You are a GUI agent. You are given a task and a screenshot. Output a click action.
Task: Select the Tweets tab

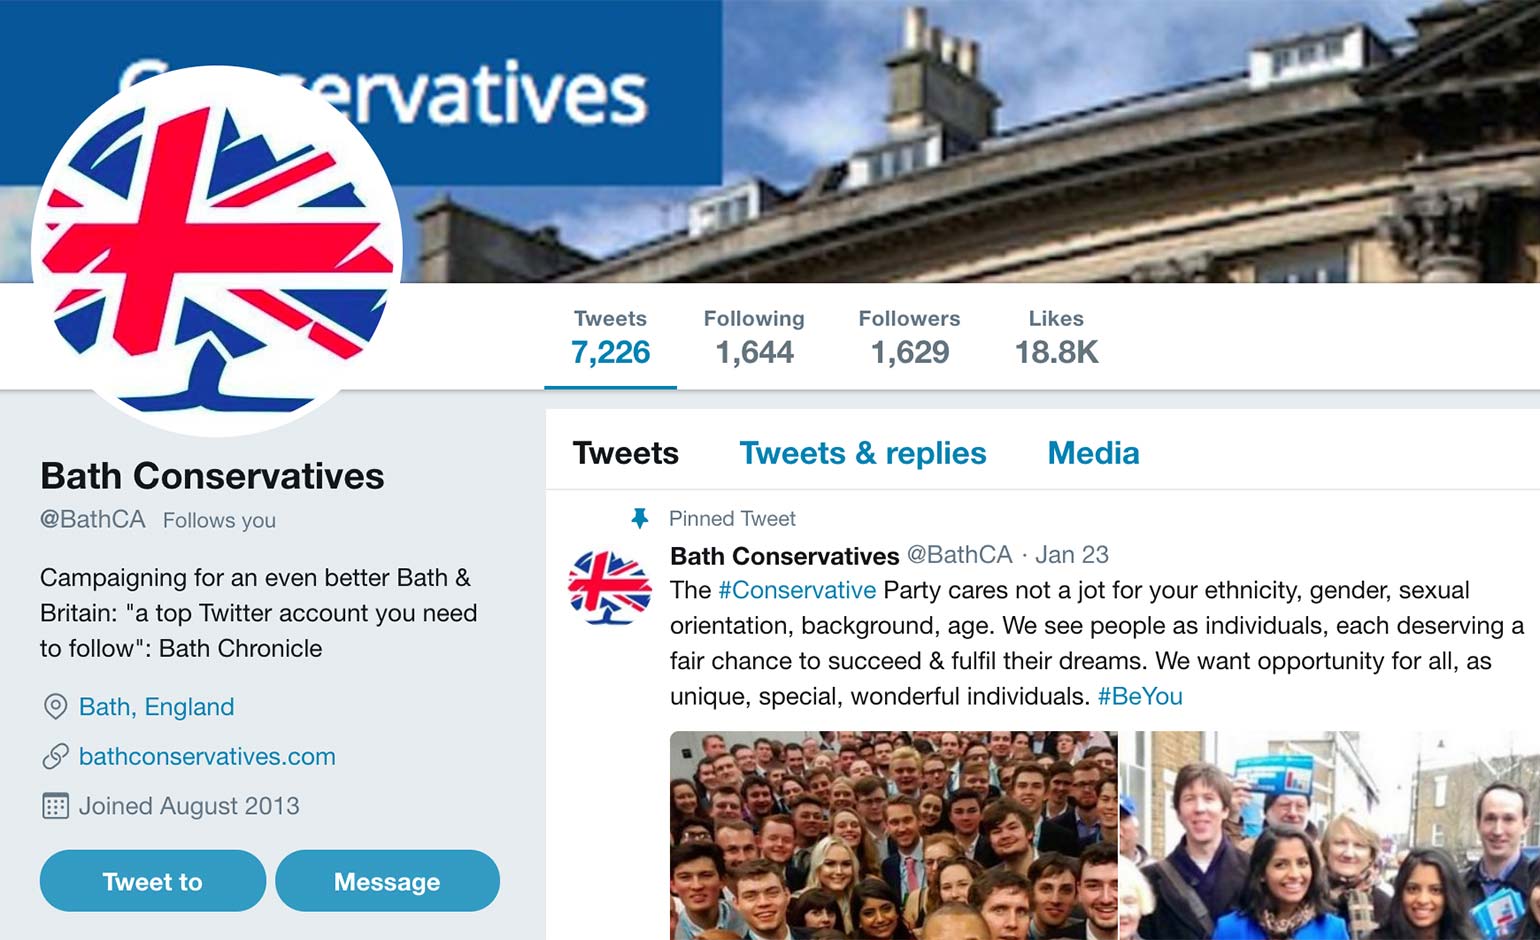pyautogui.click(x=625, y=453)
